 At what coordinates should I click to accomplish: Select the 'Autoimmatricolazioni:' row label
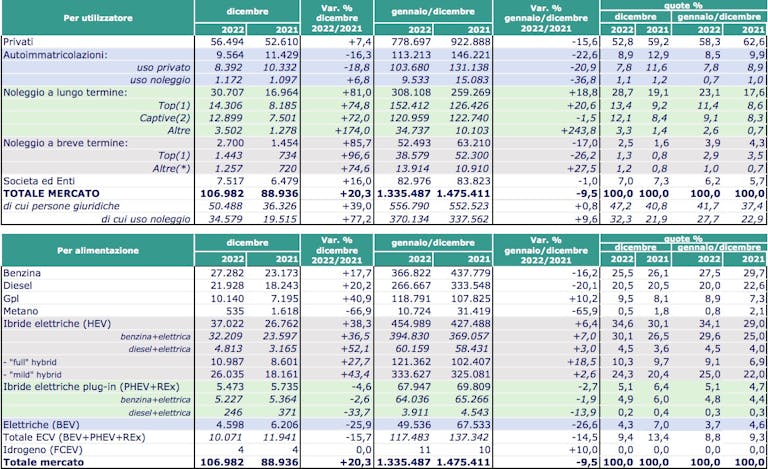tap(55, 55)
